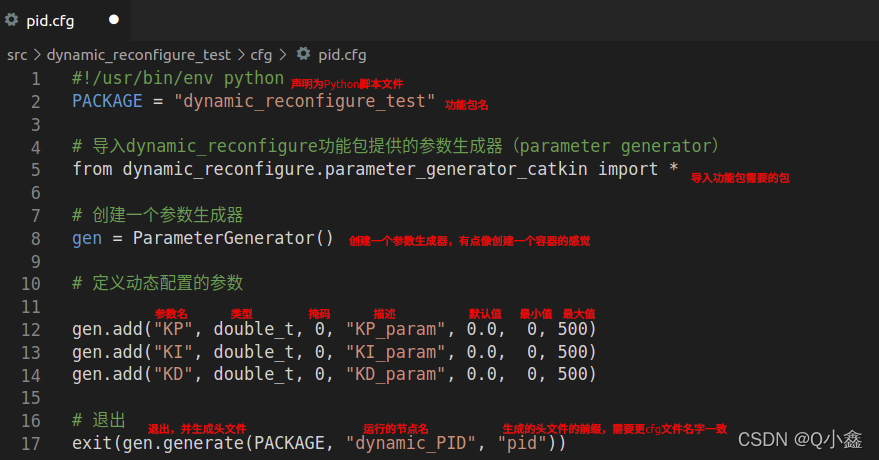Expand the chevron after dynamic_reconfigure_test in the breadcrumb
The height and width of the screenshot is (460, 879).
[240, 55]
